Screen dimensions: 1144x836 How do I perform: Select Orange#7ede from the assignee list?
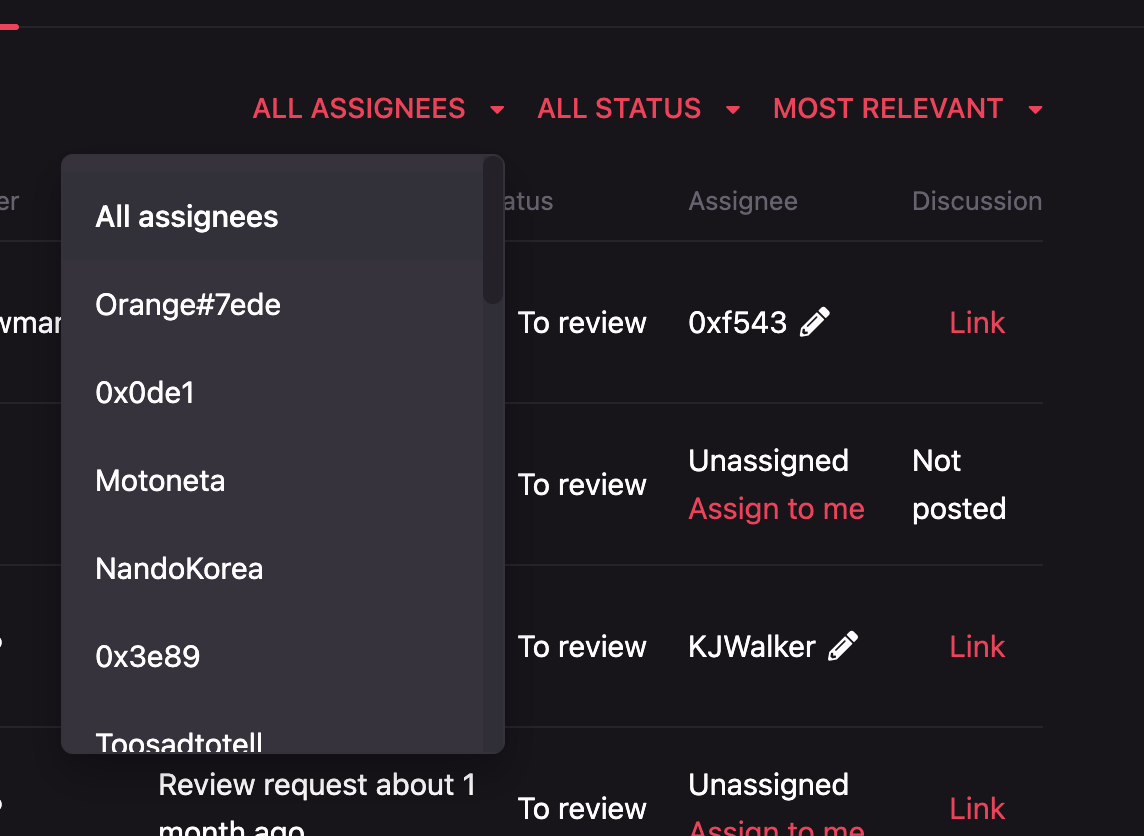187,305
